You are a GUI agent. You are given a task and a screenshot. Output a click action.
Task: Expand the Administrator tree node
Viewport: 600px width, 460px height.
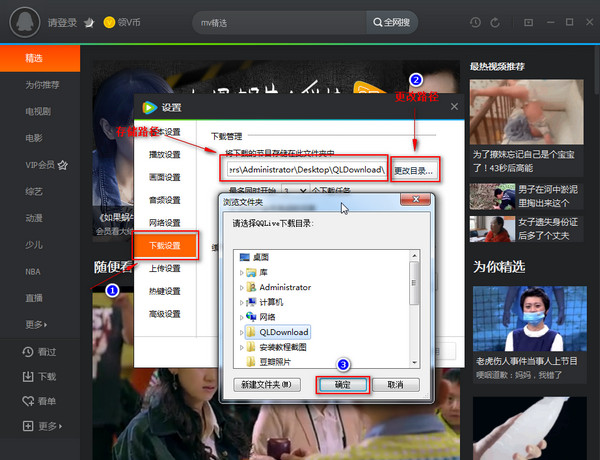[241, 287]
